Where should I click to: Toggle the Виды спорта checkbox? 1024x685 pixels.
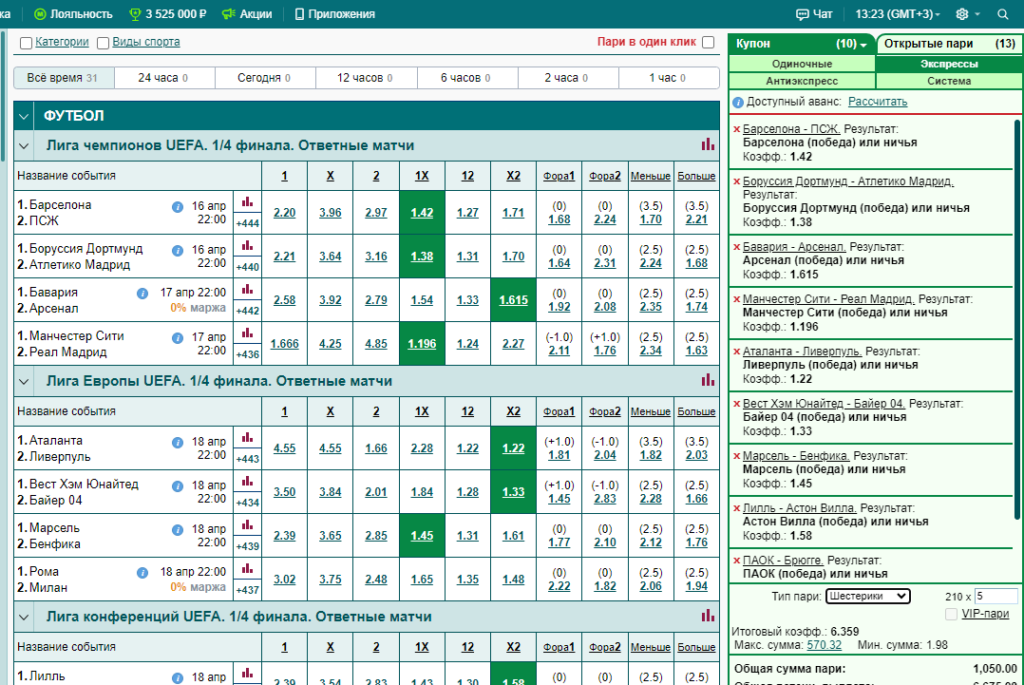(x=103, y=43)
